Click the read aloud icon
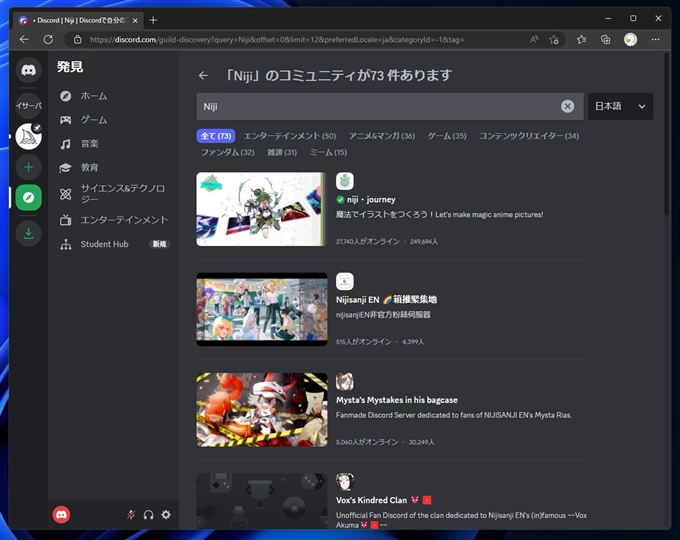Image resolution: width=680 pixels, height=540 pixels. click(x=534, y=40)
